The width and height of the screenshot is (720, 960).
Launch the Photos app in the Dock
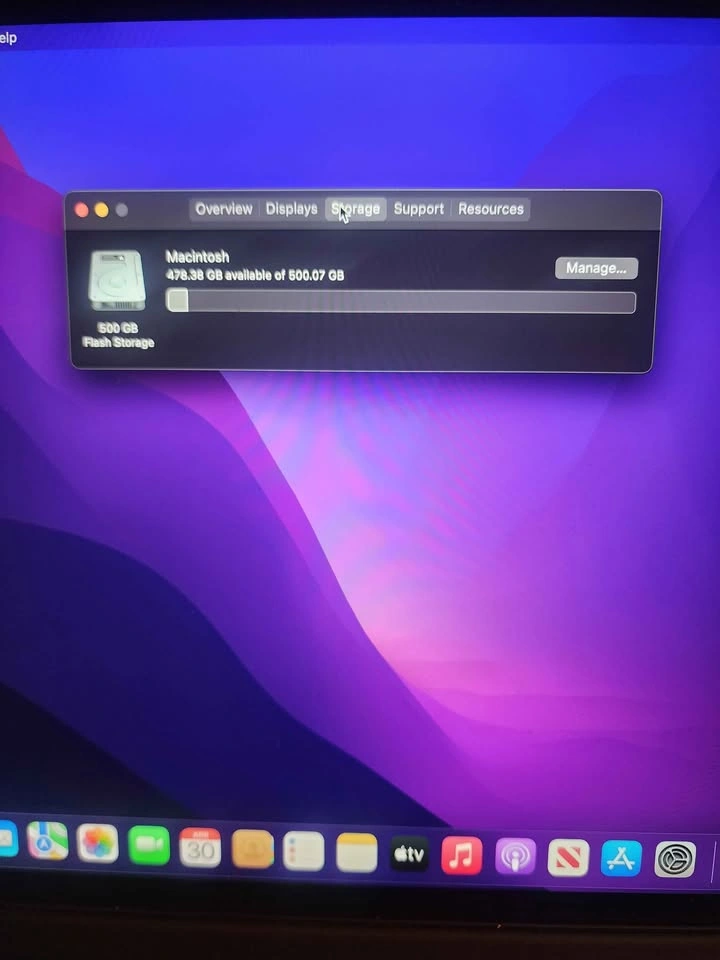point(97,843)
